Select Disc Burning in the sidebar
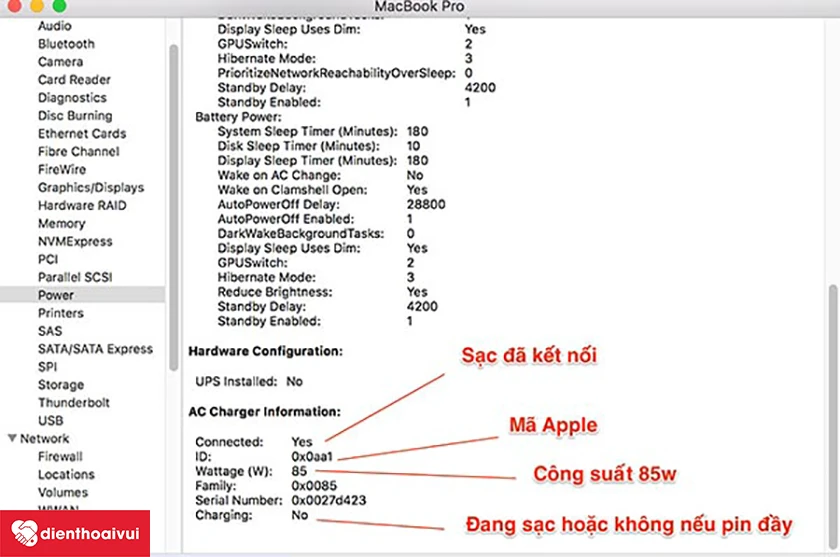Screen dimensions: 840x557 75,116
